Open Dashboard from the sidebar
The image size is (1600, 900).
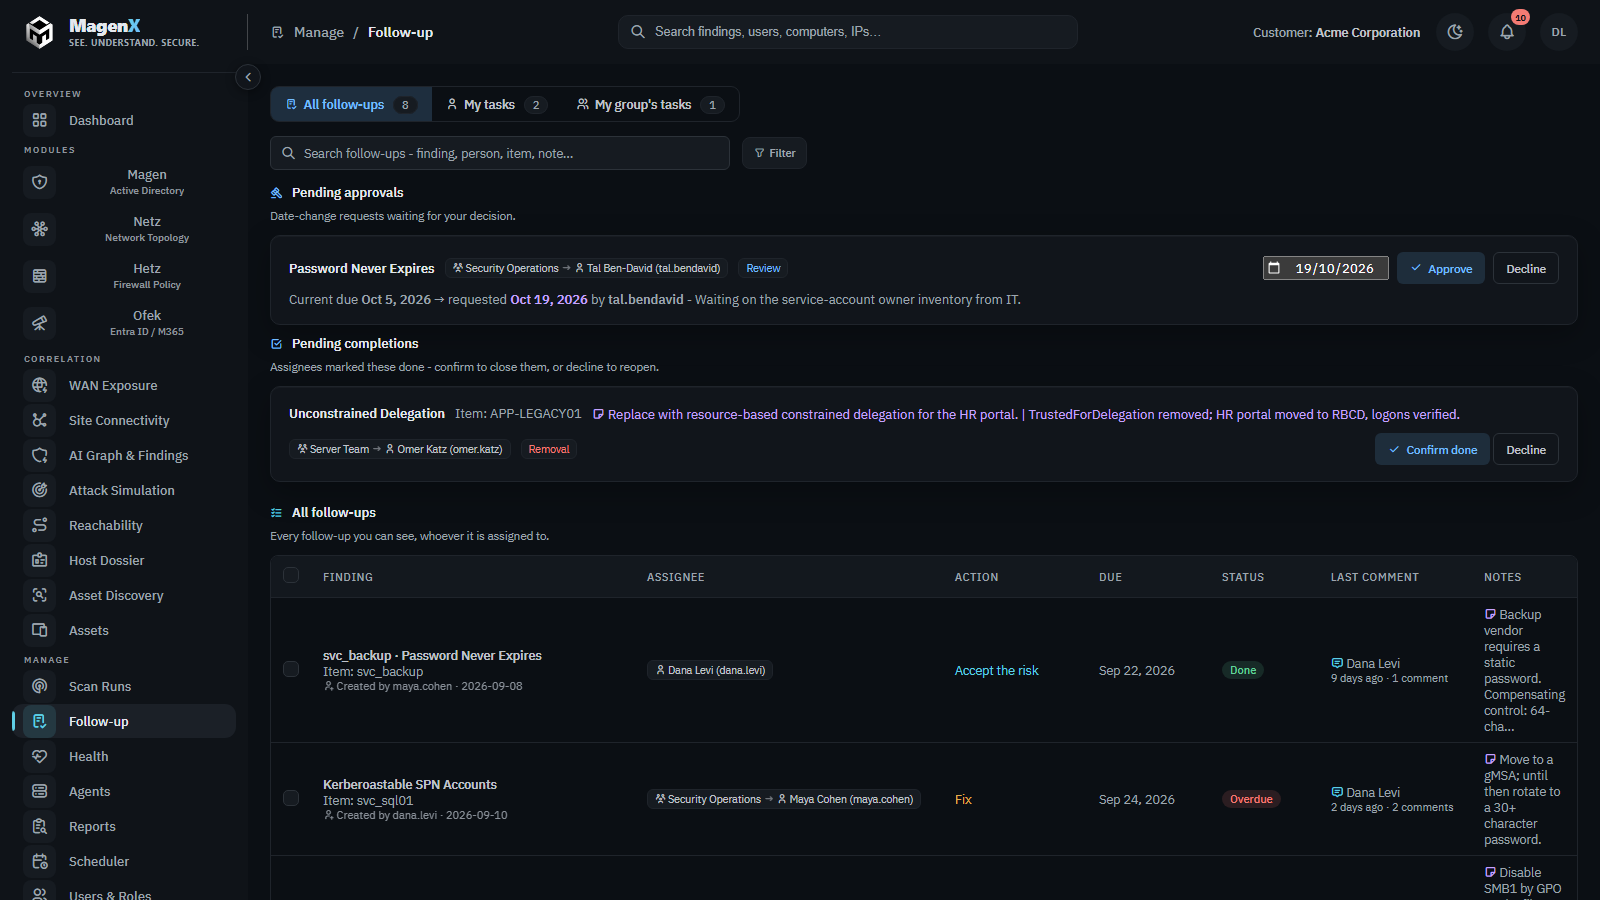(x=124, y=120)
